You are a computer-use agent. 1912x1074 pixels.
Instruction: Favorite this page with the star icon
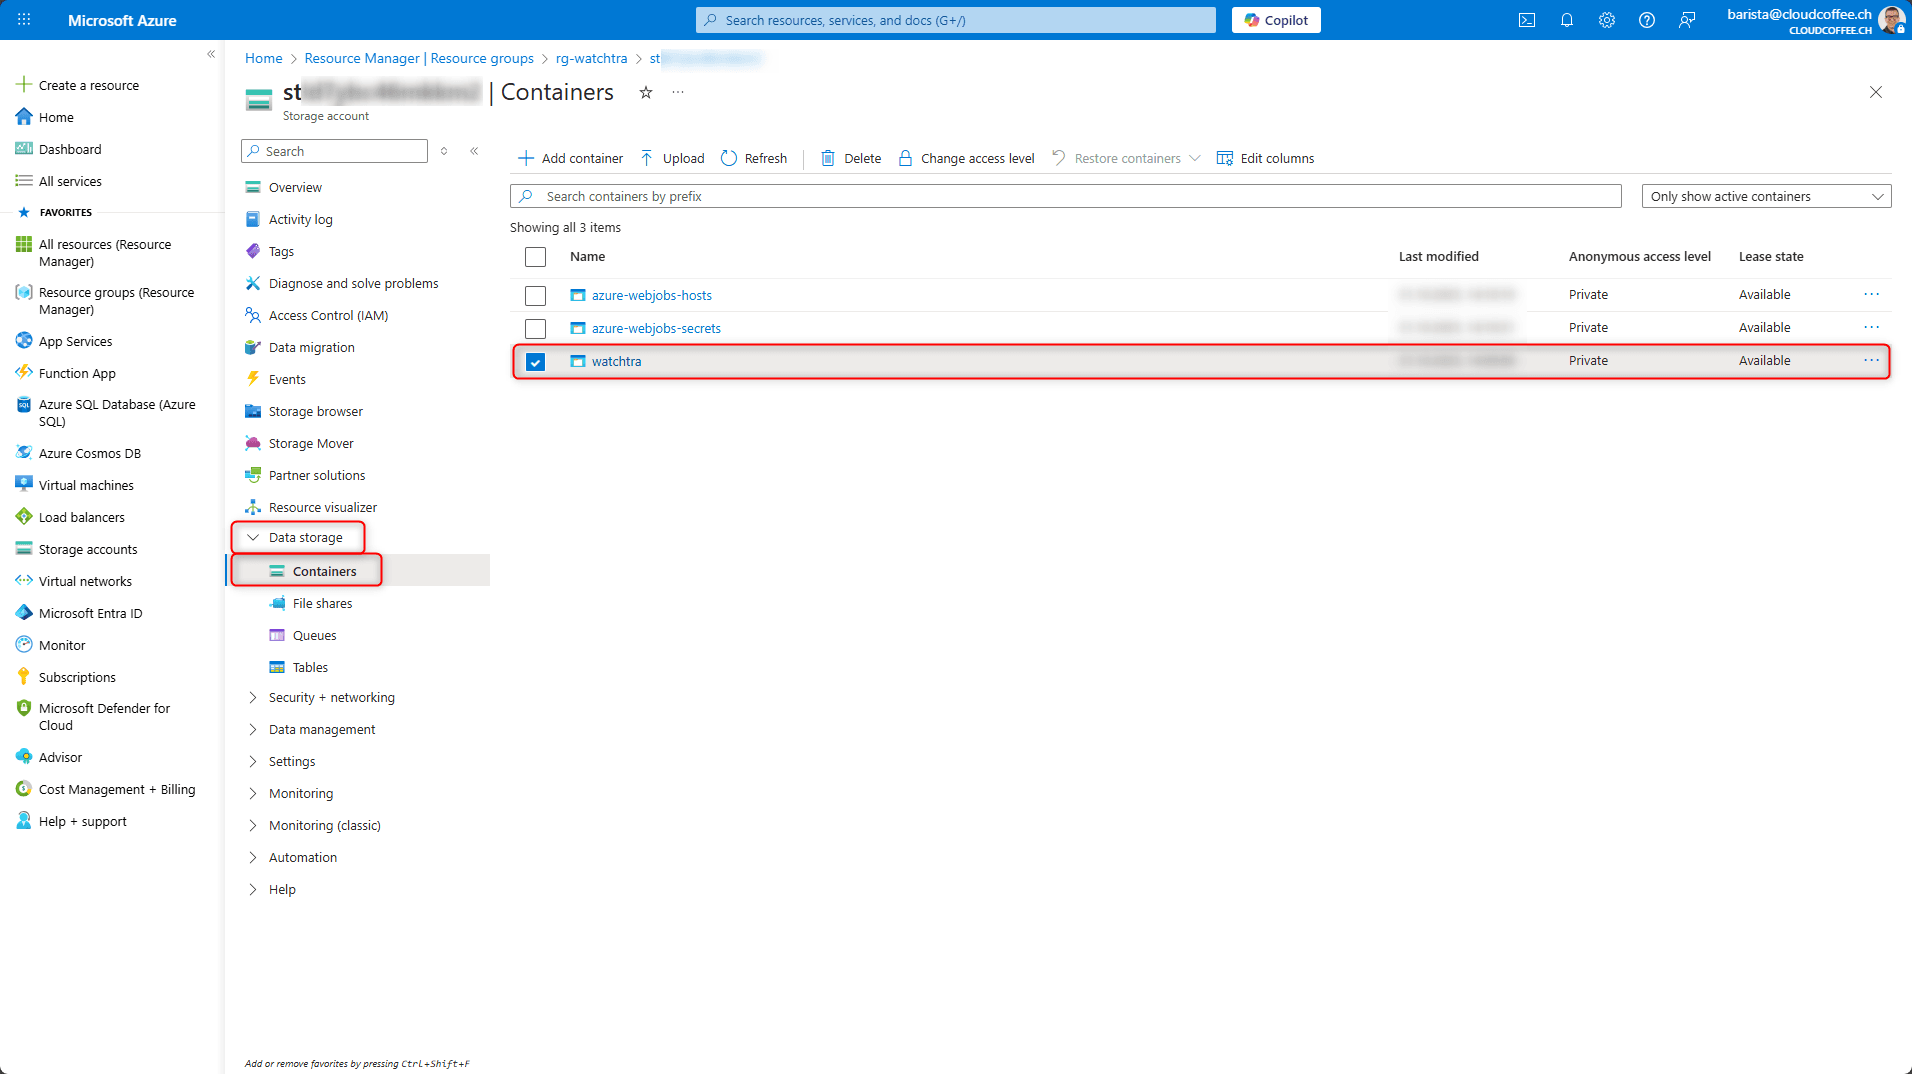point(646,93)
